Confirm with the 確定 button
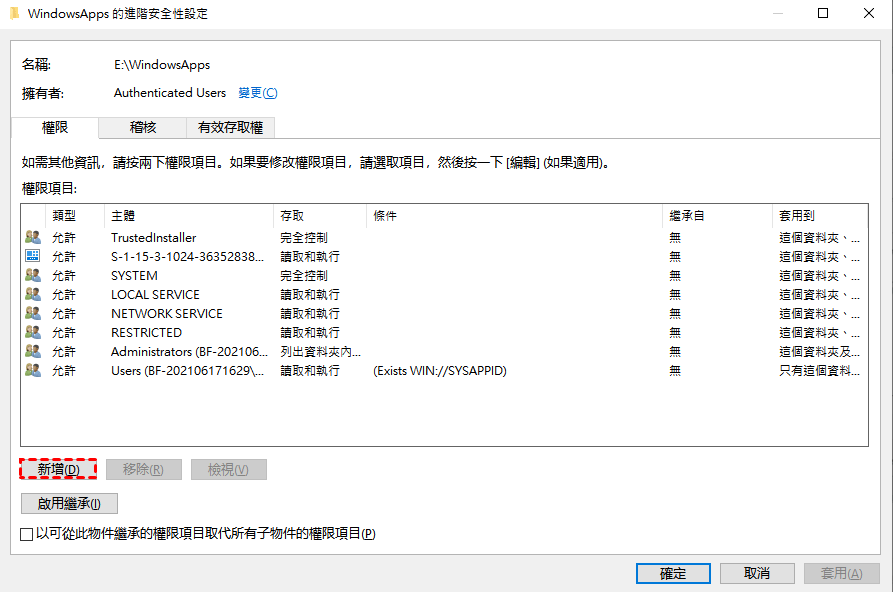 click(x=673, y=573)
